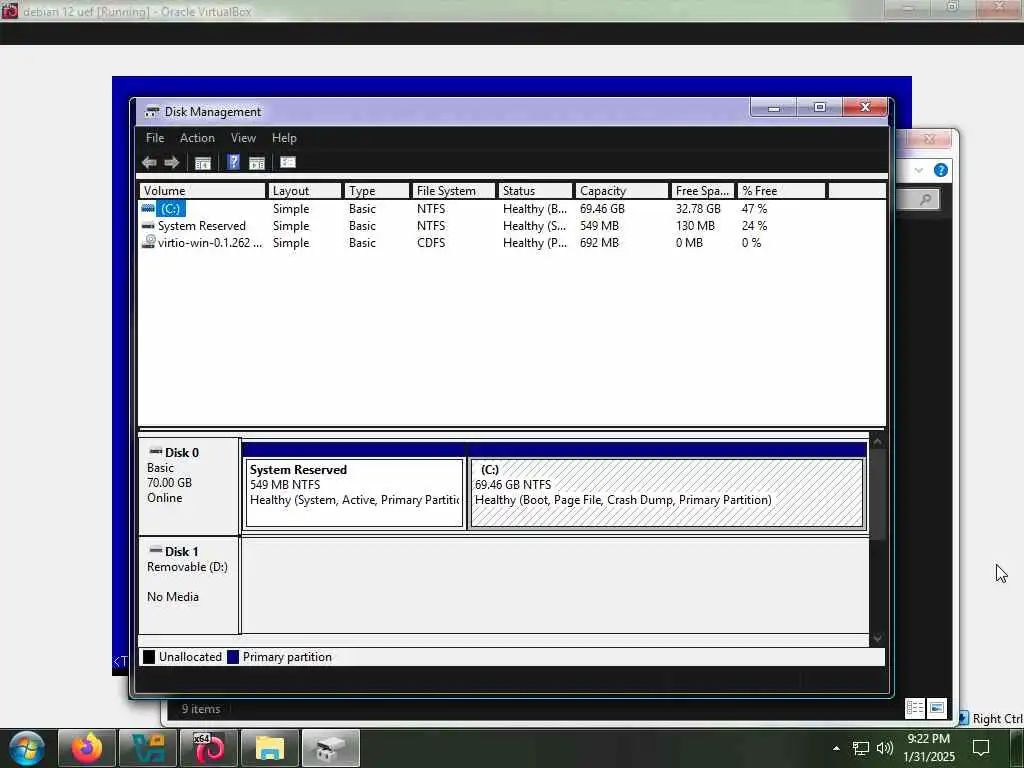
Task: Click the last toolbar icon with checklist
Action: (x=288, y=163)
